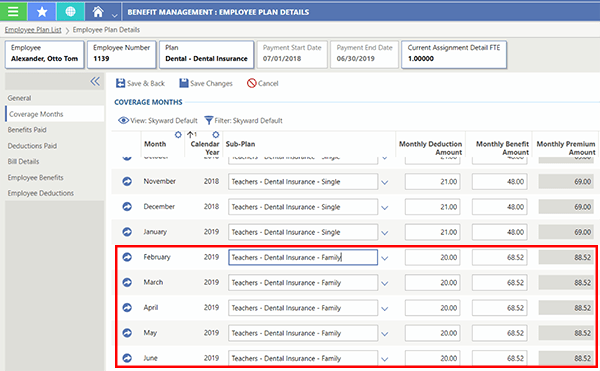Open the favorites star menu

point(42,12)
